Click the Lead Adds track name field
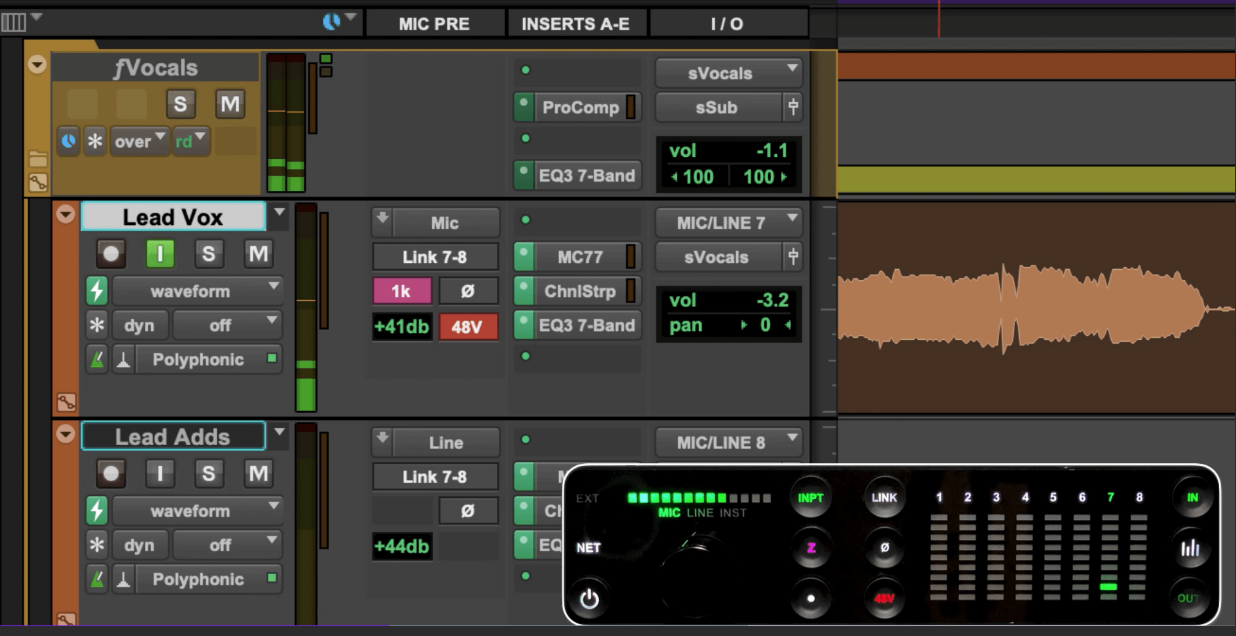Screen dimensions: 1236x636 [173, 437]
